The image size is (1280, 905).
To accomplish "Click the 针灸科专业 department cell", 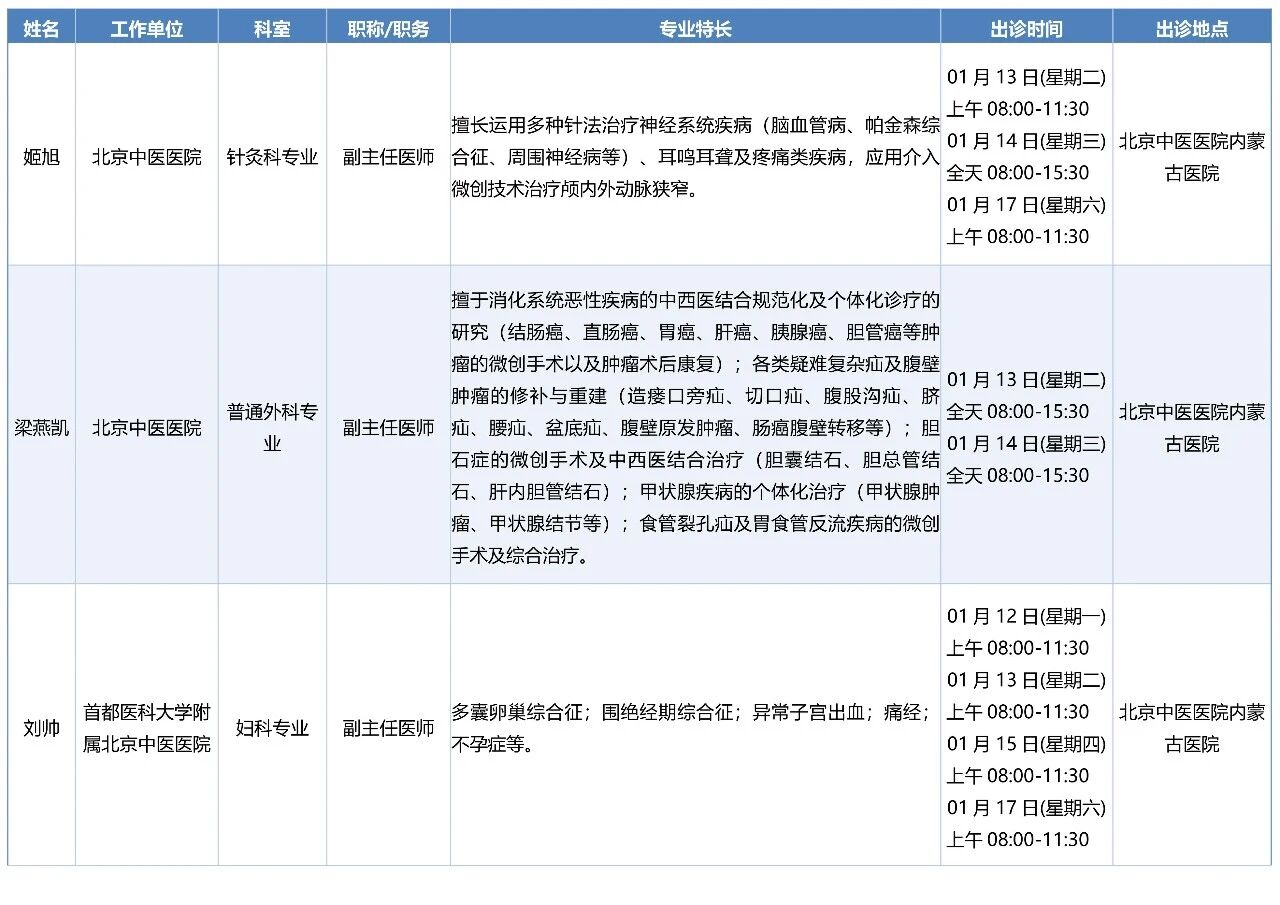I will [272, 157].
